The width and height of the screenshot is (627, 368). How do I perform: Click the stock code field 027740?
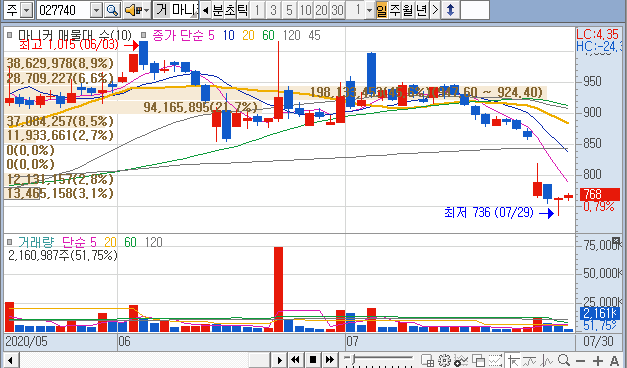tap(64, 10)
